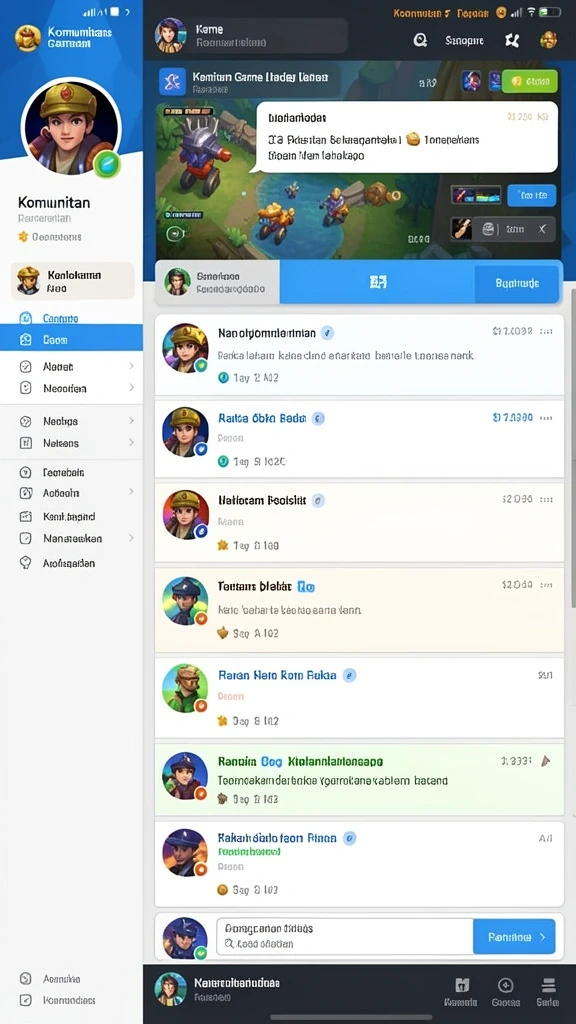Open Kent.tnpard in the sidebar
This screenshot has width=576, height=1024.
click(71, 517)
